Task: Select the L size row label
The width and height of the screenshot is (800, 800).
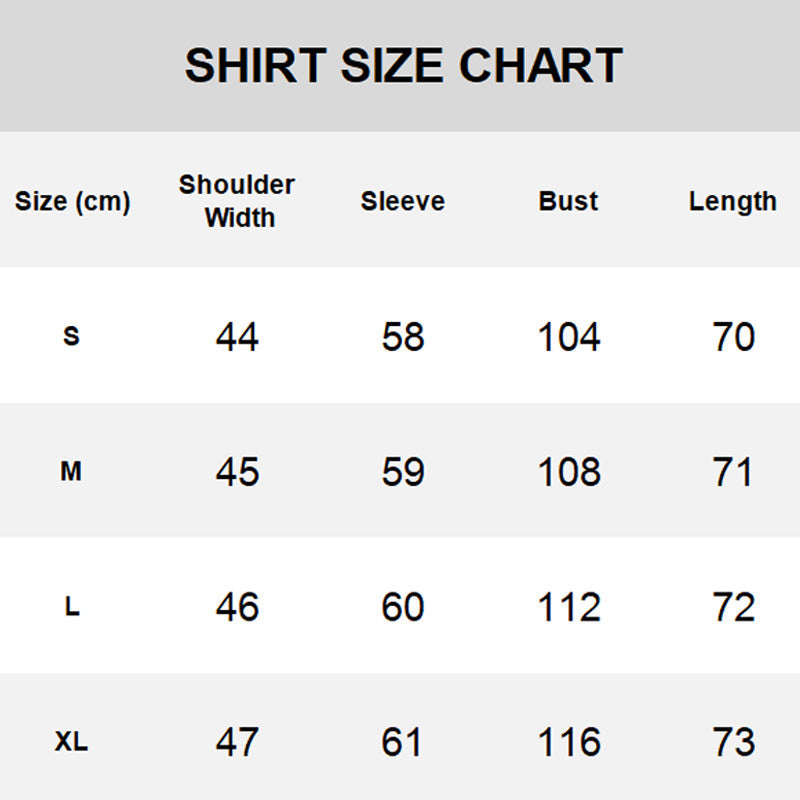Action: point(72,607)
